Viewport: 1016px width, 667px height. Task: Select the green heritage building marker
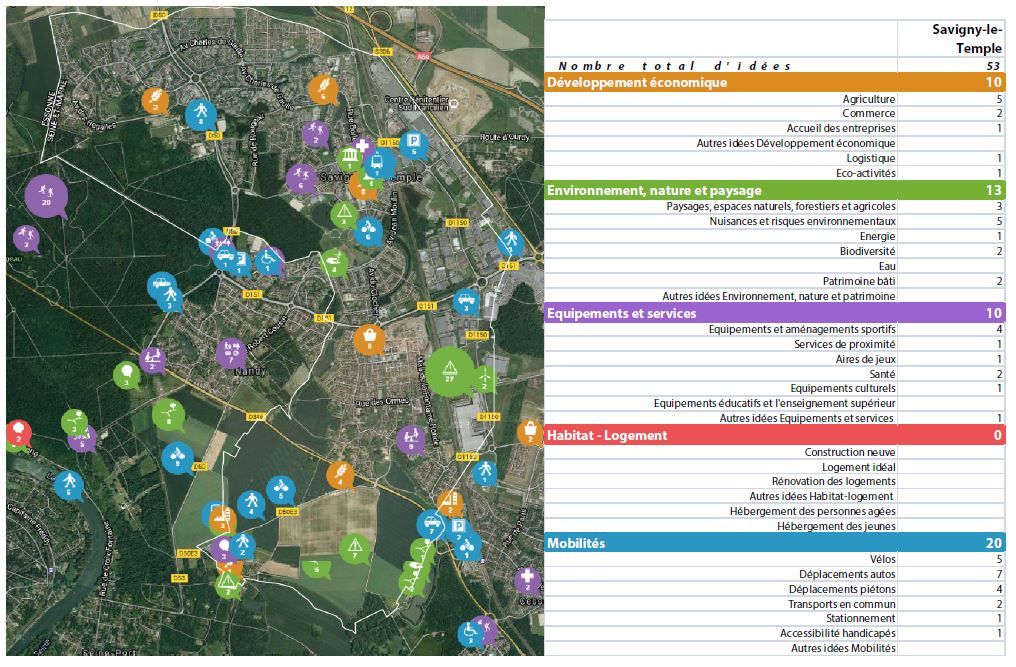pyautogui.click(x=350, y=160)
